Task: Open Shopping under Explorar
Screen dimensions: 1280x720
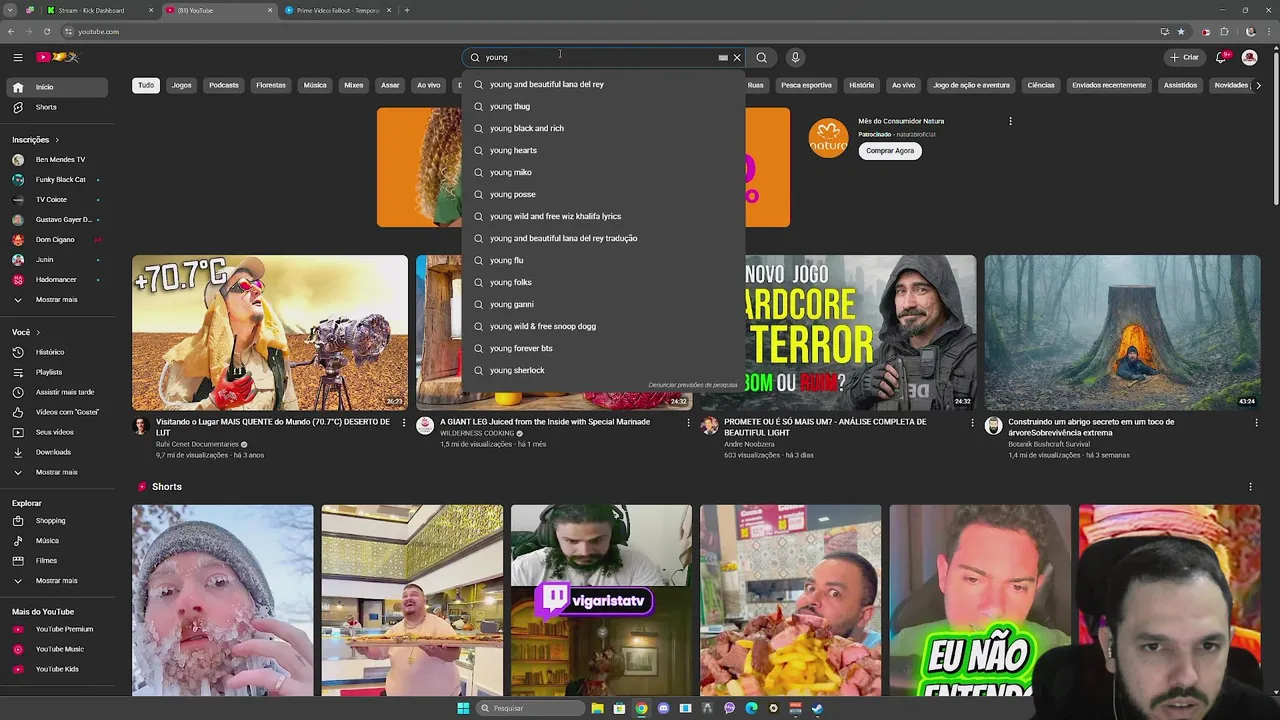Action: coord(59,520)
